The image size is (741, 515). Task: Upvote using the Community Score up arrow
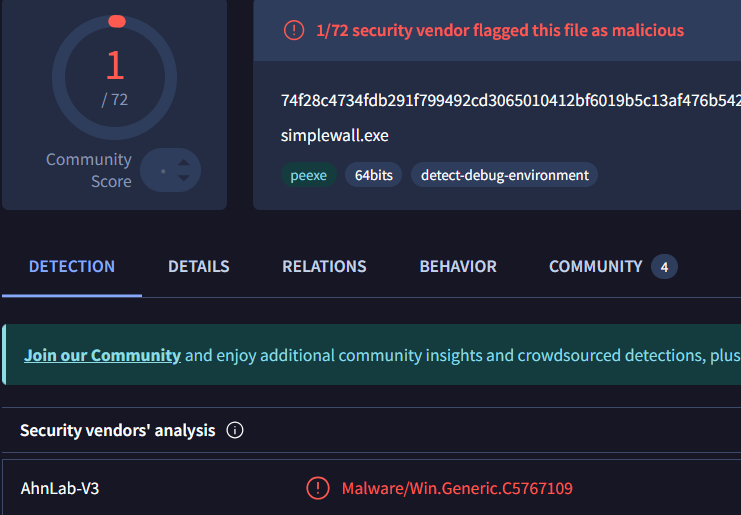[183, 163]
